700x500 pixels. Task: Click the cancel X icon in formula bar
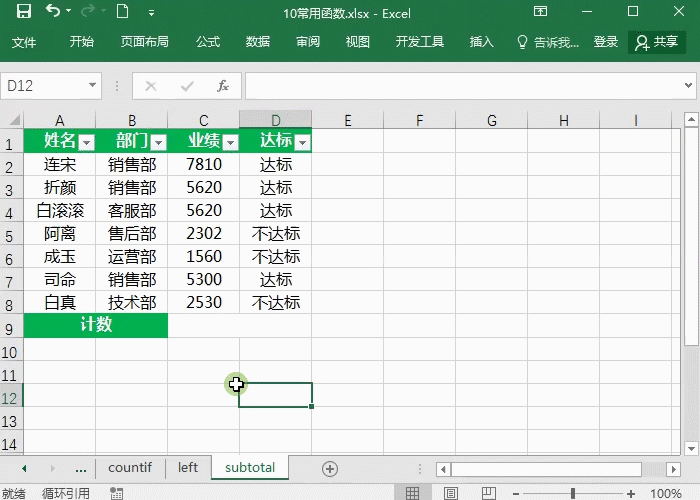tap(151, 86)
